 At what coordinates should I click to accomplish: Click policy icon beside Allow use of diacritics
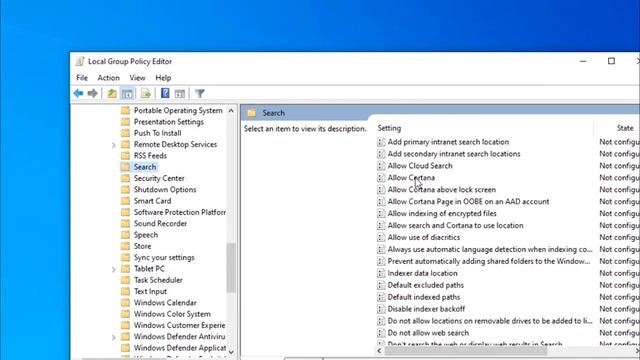[x=381, y=237]
